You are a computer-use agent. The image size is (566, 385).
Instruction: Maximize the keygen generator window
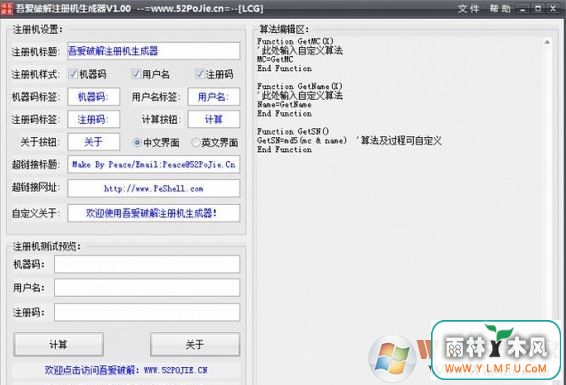(538, 9)
